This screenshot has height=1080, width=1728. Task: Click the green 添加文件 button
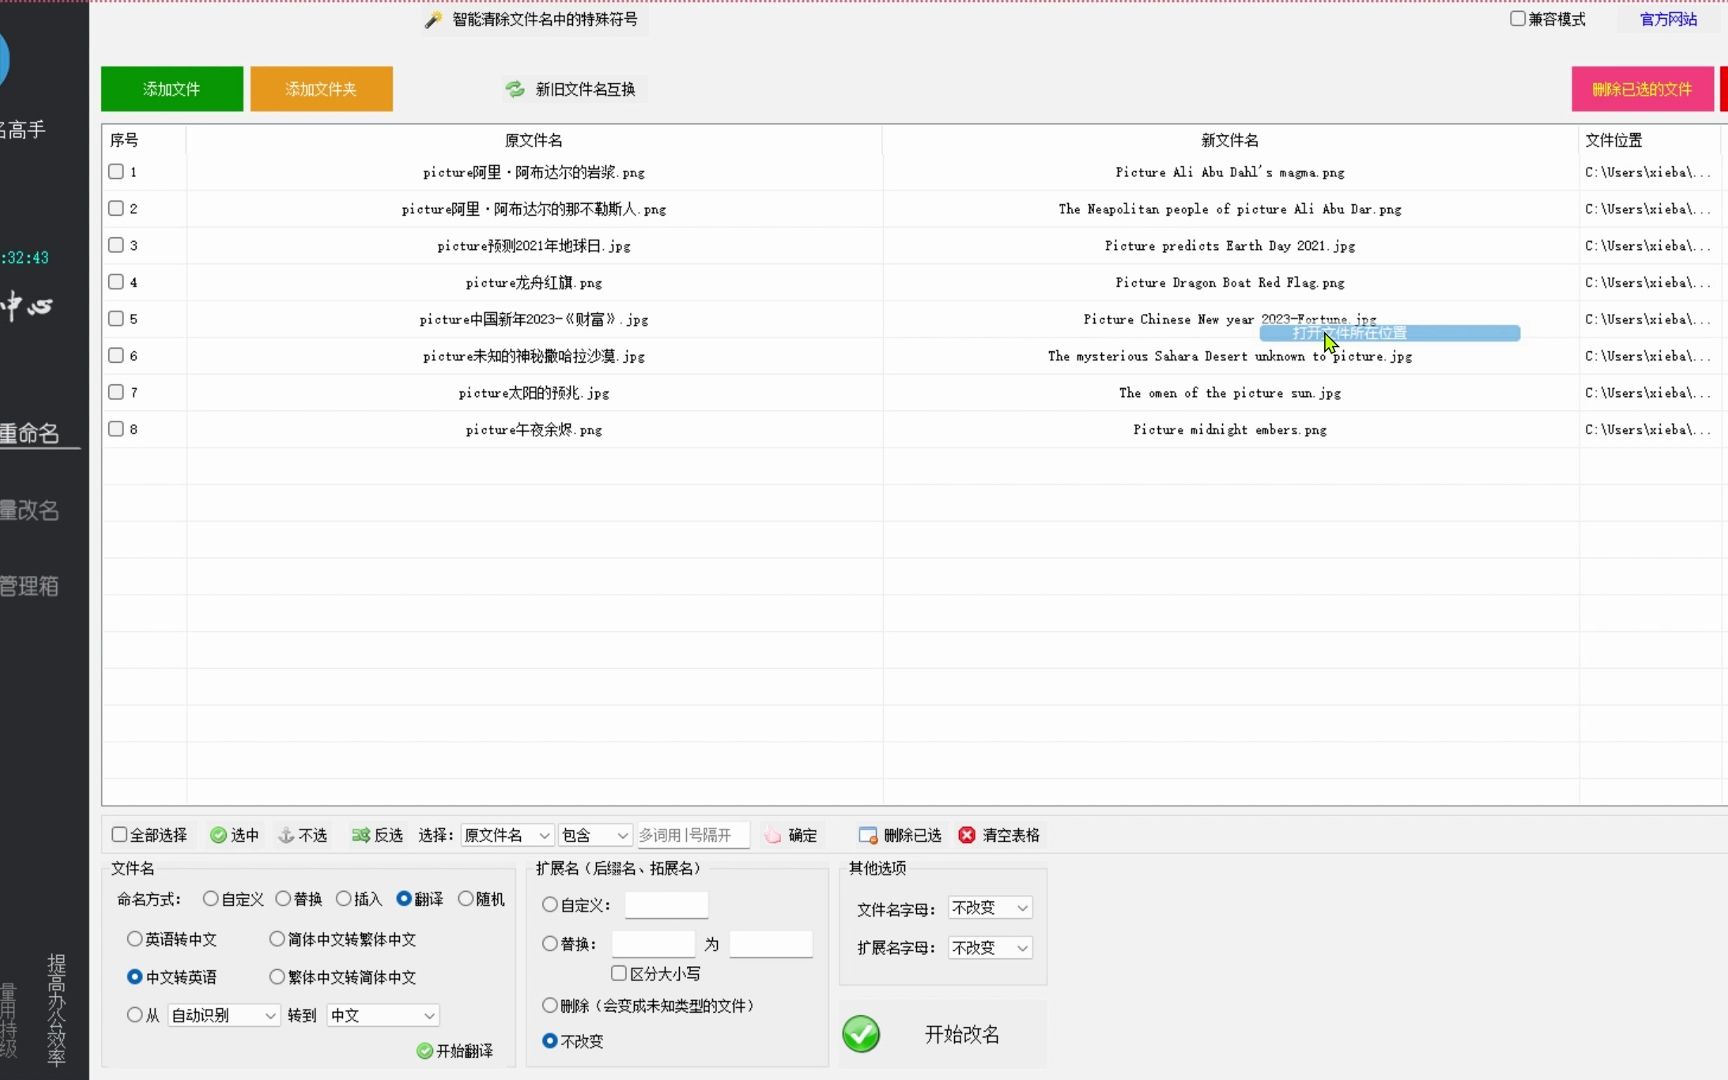172,89
